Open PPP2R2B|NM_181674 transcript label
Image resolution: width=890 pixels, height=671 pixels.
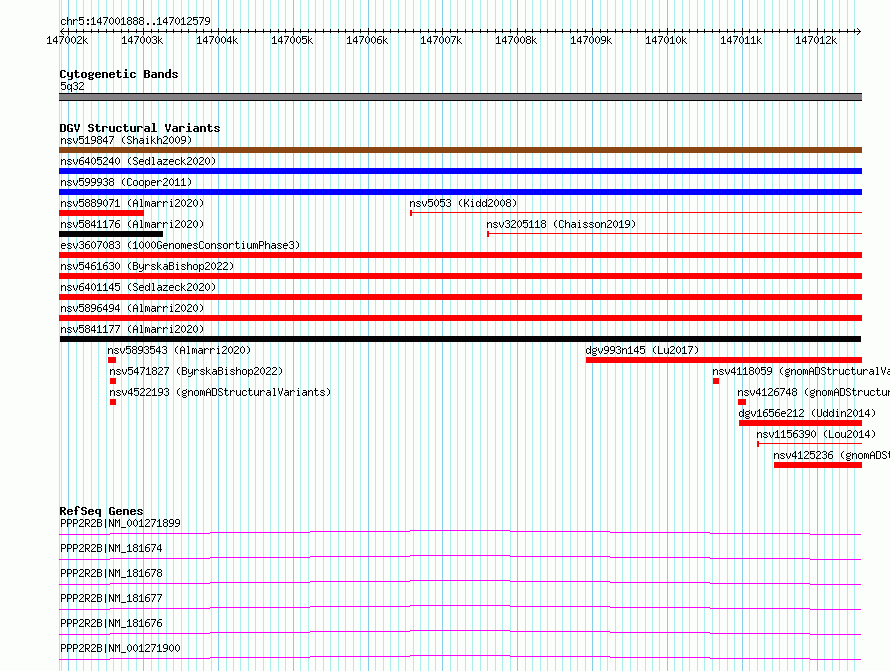111,548
